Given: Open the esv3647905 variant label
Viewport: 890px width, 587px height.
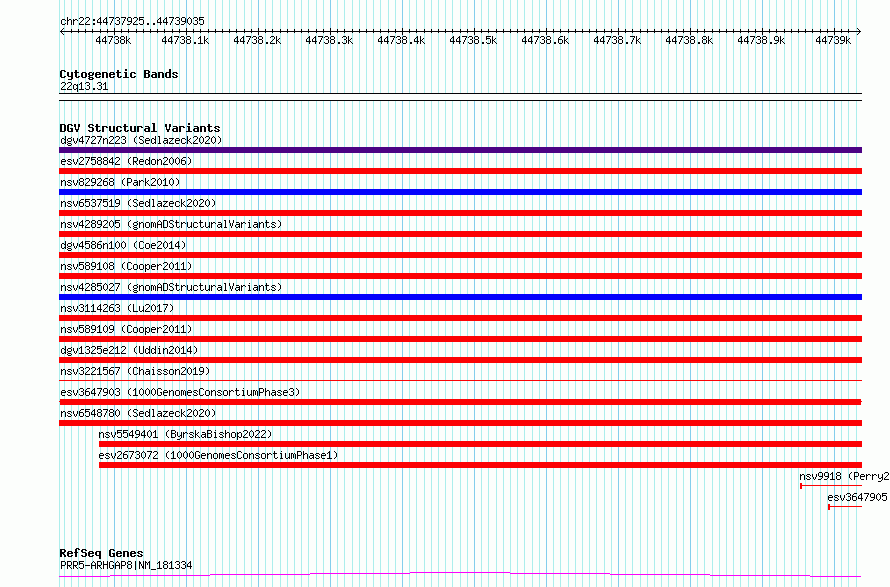Looking at the screenshot, I should pos(857,497).
